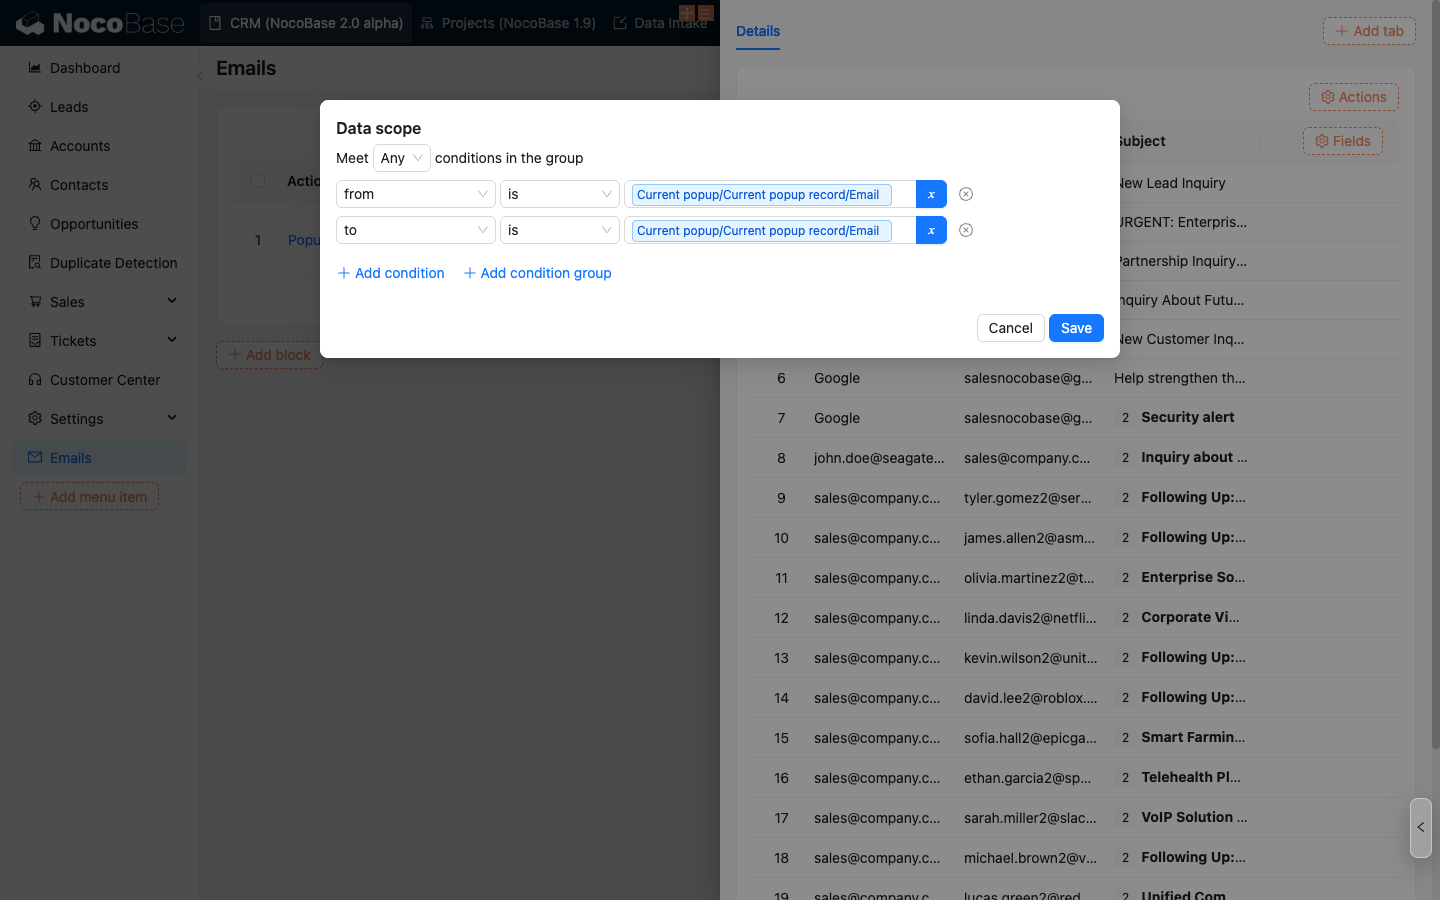Remove the to condition row
Screen dimensions: 1440x900
pyautogui.click(x=966, y=230)
